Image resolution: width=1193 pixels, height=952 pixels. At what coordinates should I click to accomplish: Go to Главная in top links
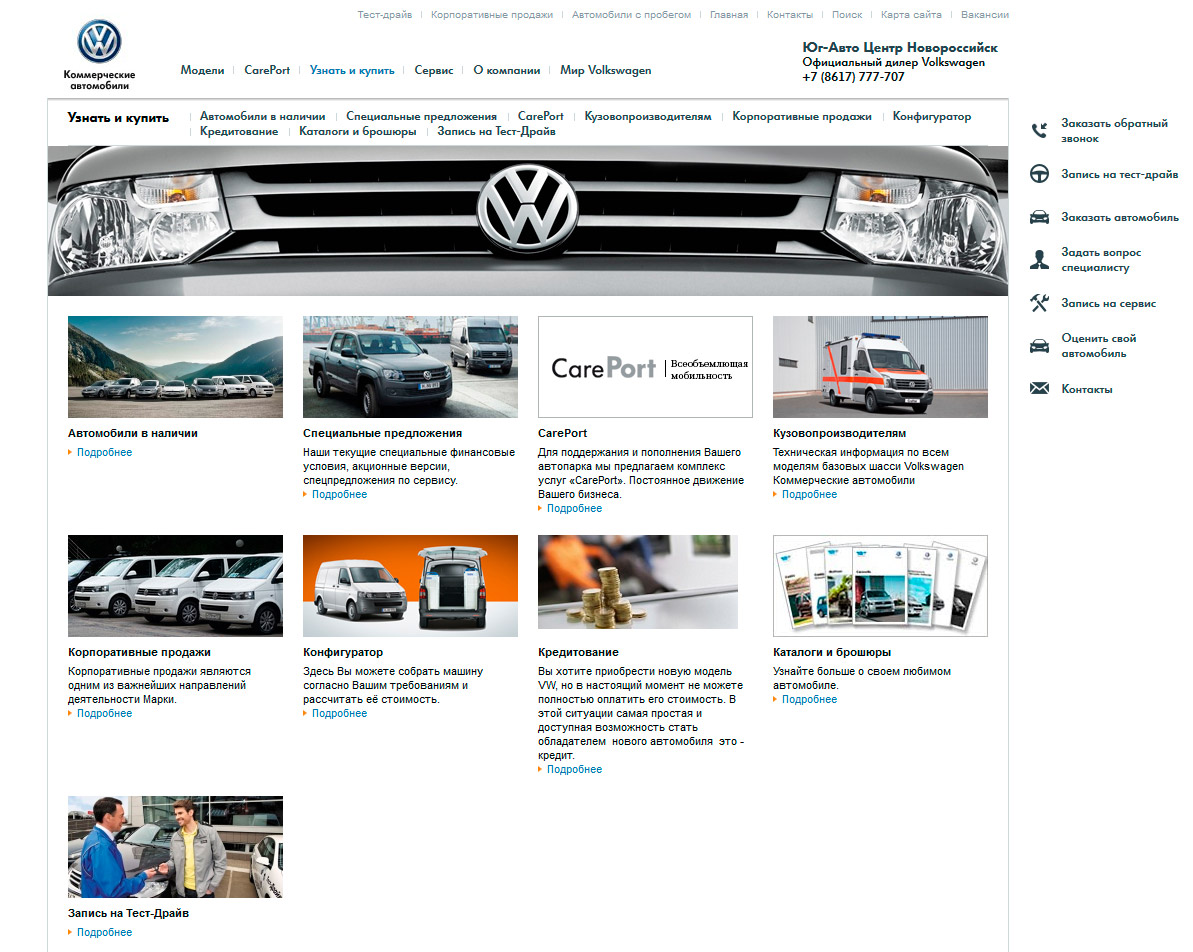729,14
